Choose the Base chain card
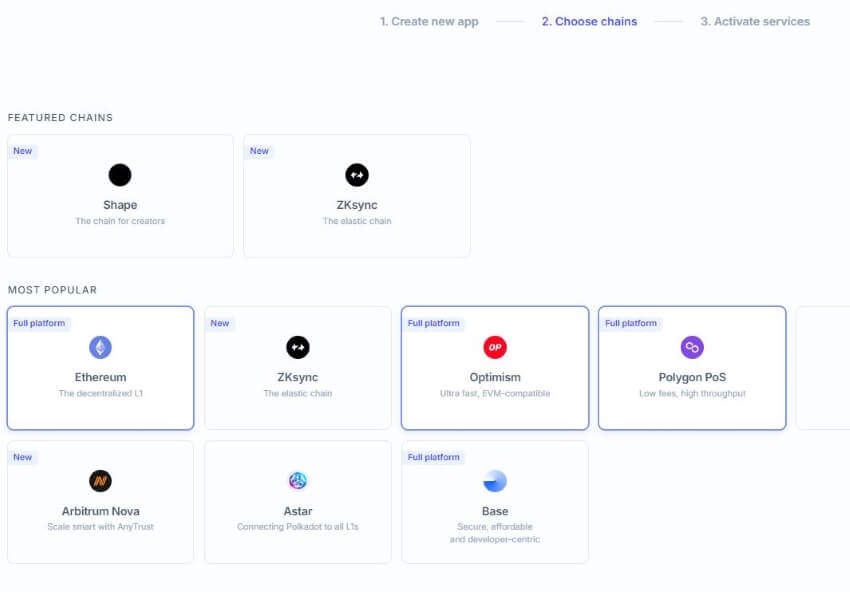The image size is (850, 592). pos(494,500)
